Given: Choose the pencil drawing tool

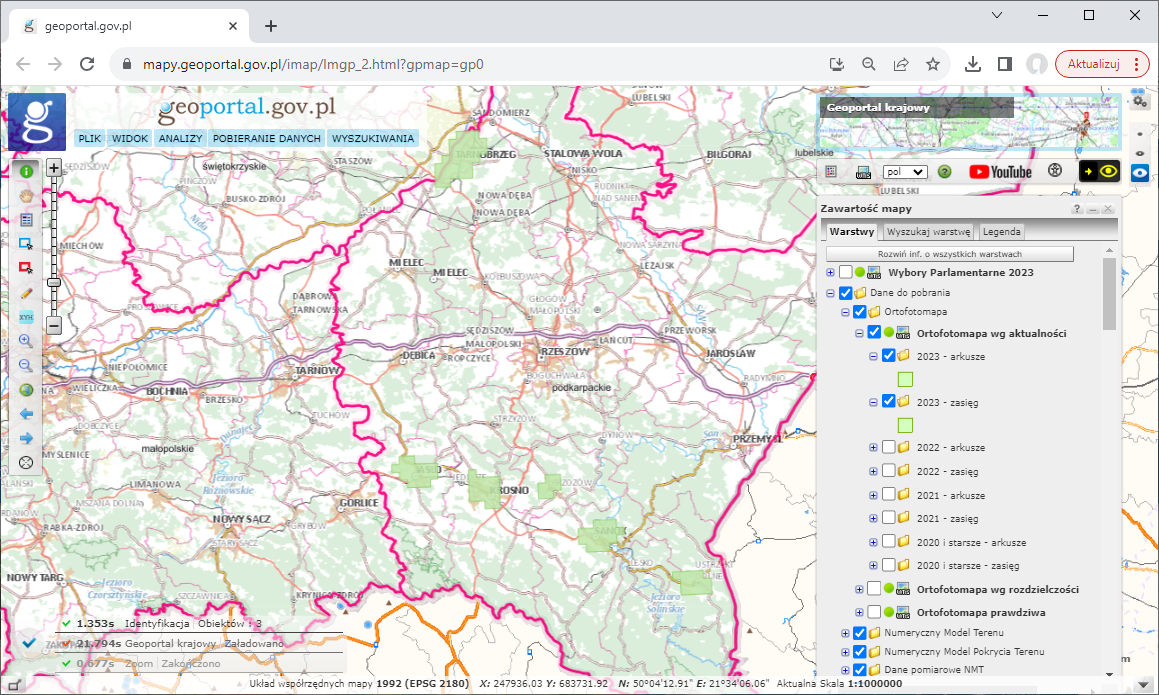Looking at the screenshot, I should point(26,293).
